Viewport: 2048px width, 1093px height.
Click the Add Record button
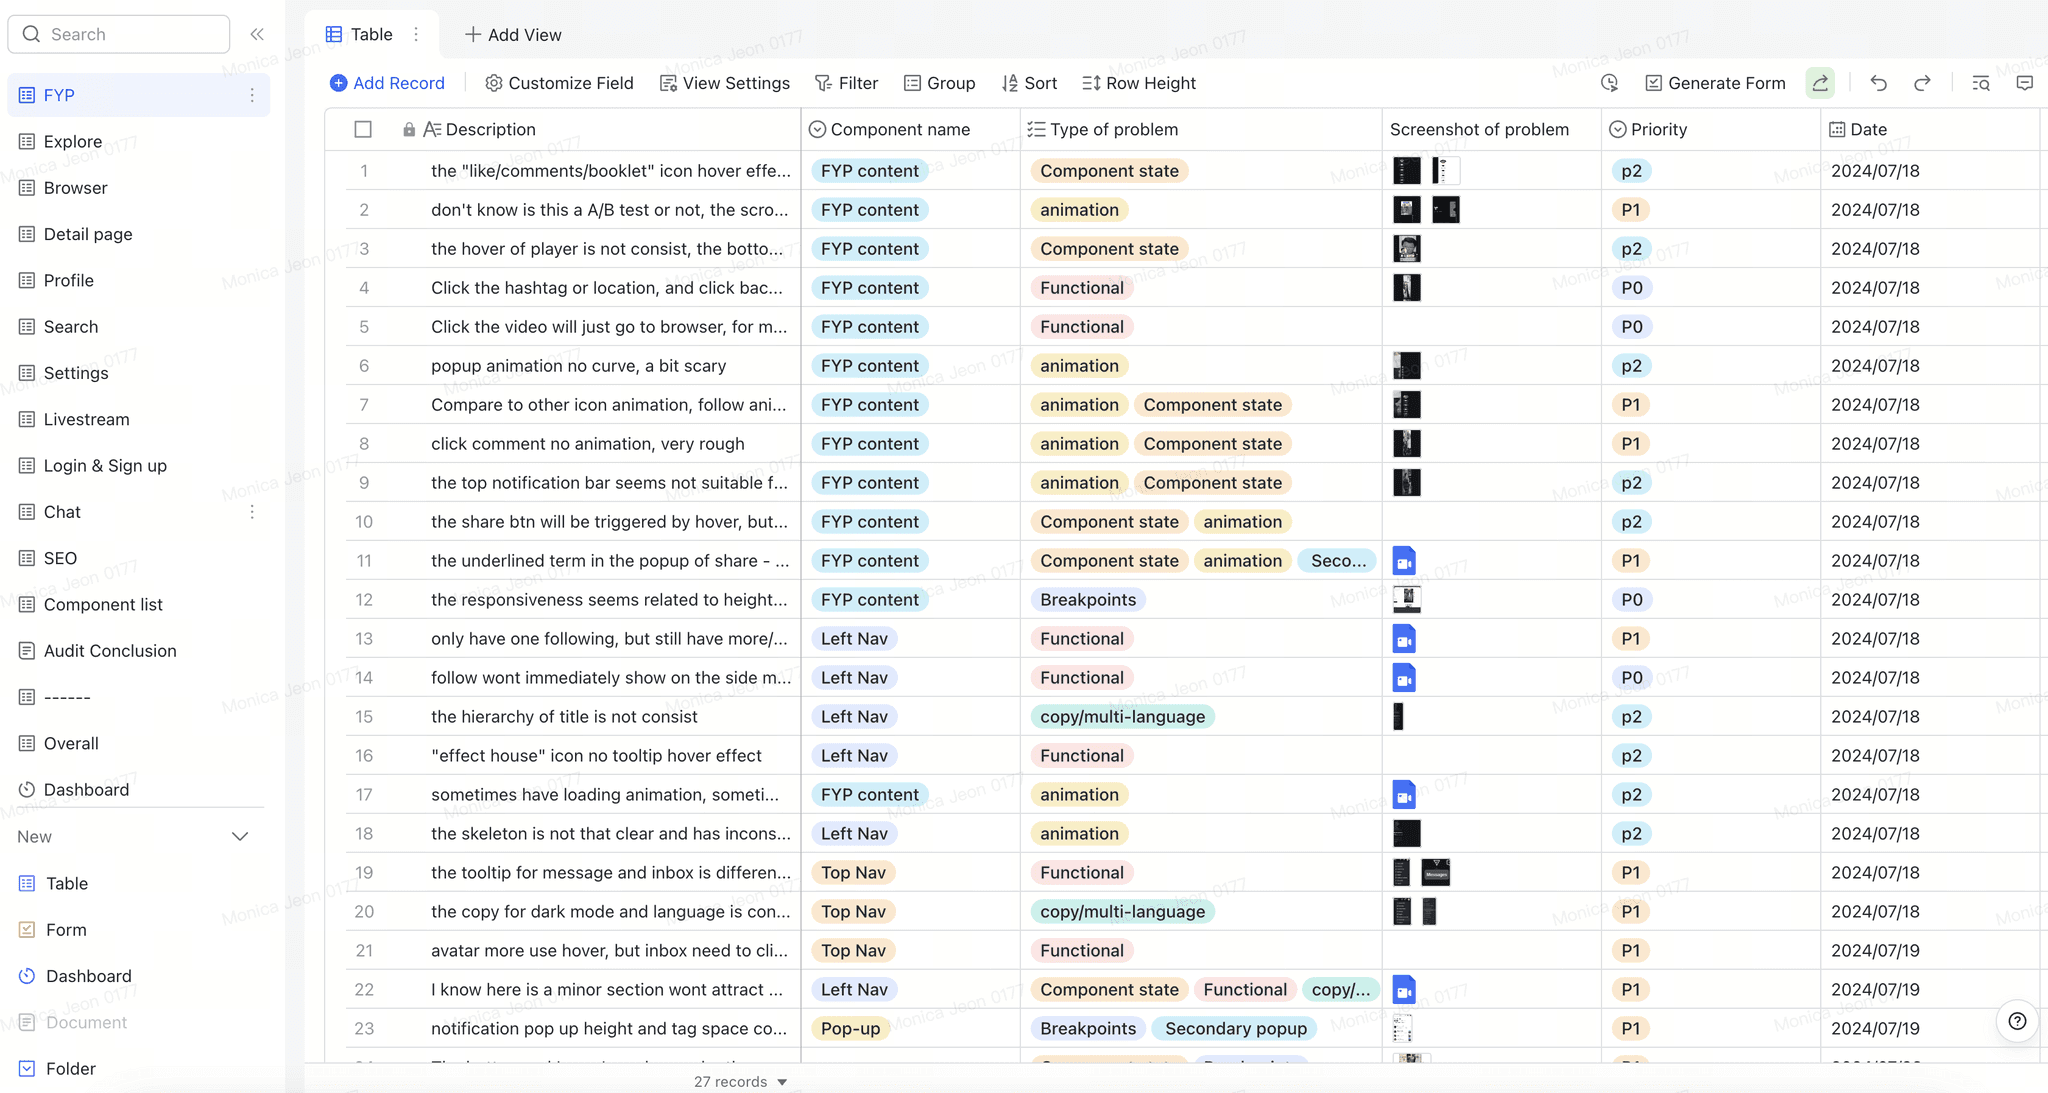coord(387,83)
